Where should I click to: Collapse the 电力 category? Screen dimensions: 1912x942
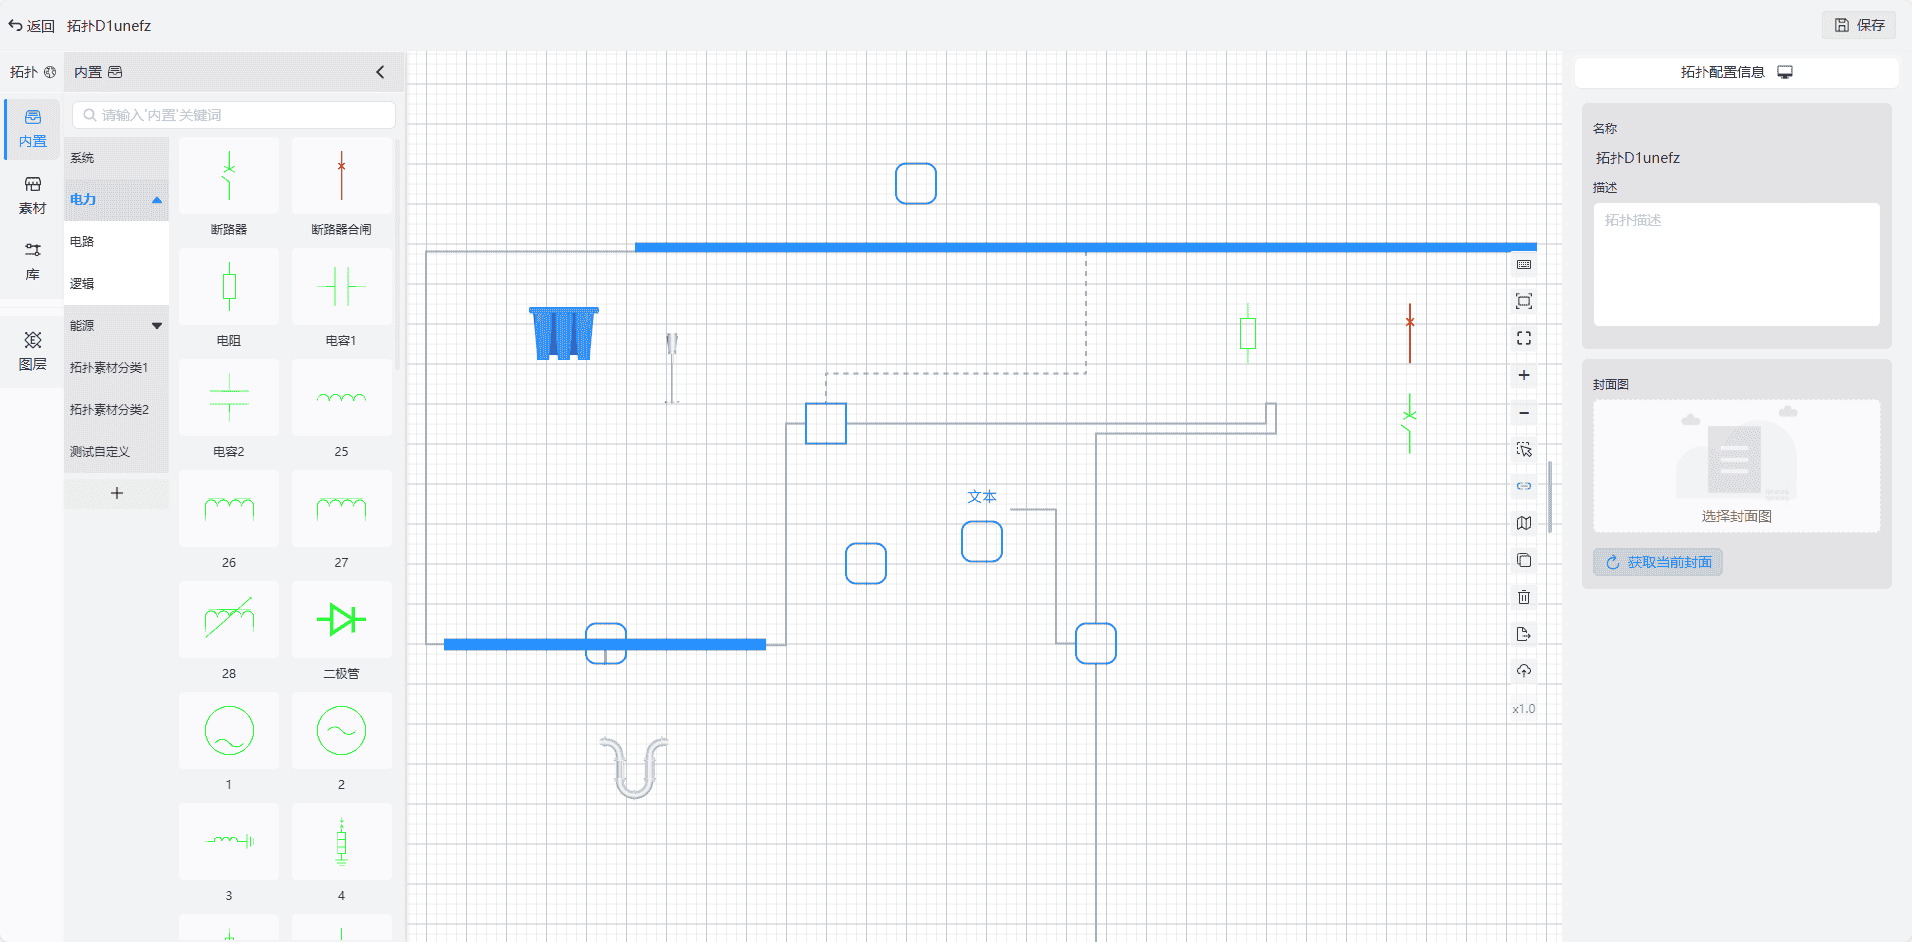click(156, 200)
